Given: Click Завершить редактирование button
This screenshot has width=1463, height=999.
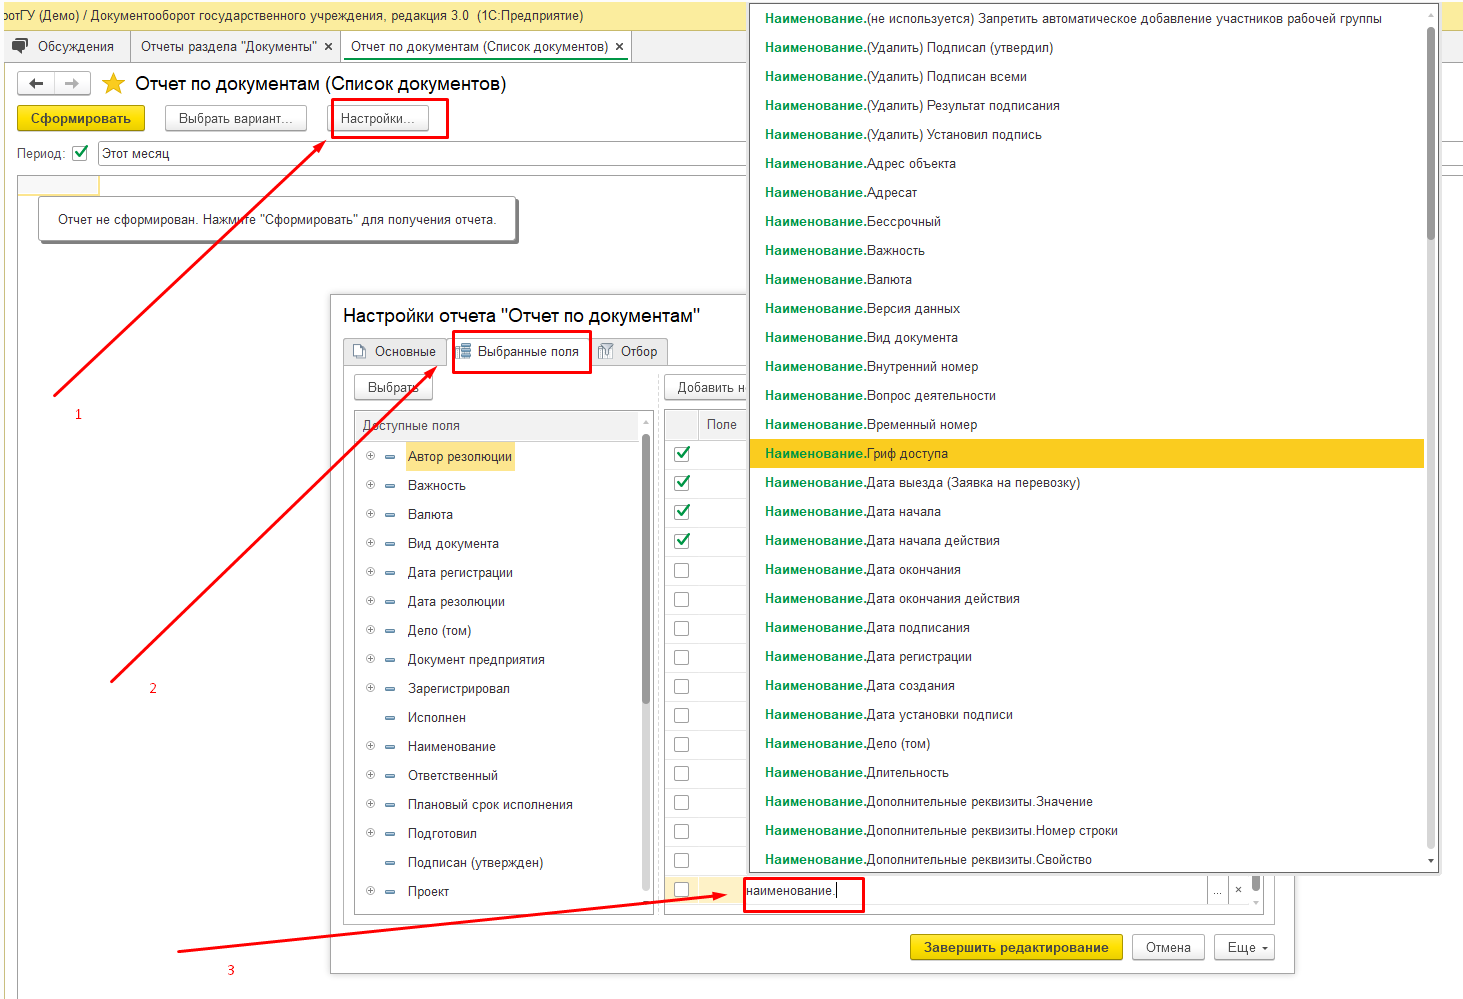Looking at the screenshot, I should click(x=1016, y=948).
